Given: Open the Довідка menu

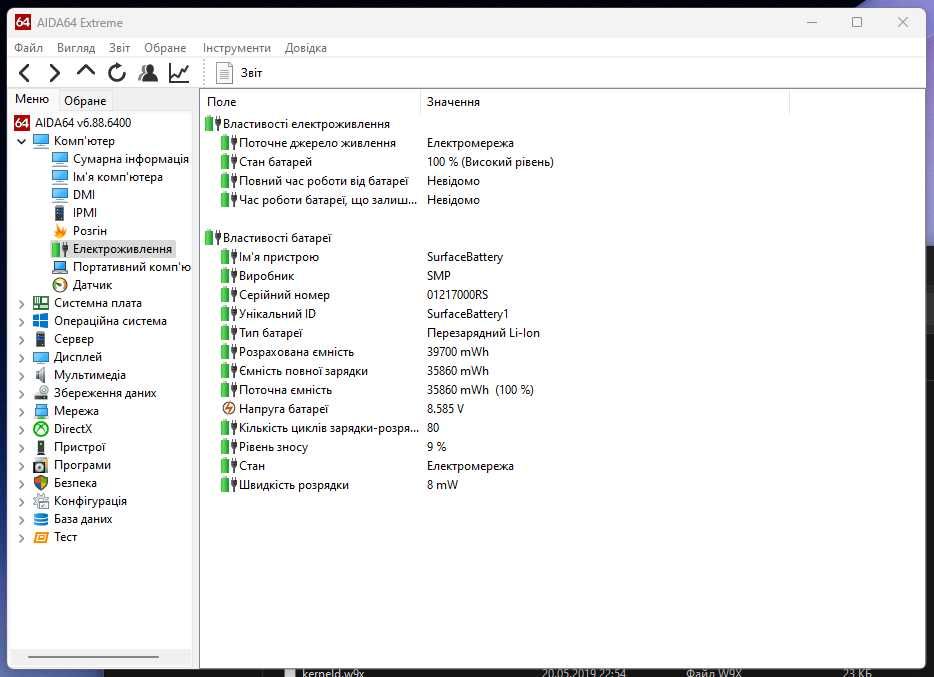Looking at the screenshot, I should coord(306,48).
